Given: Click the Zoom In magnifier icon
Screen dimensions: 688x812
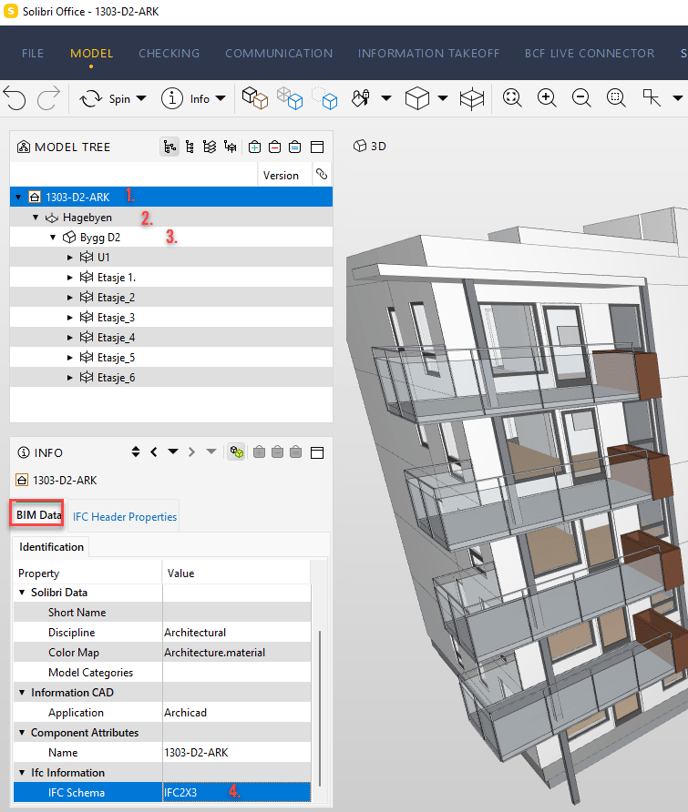Looking at the screenshot, I should tap(547, 97).
